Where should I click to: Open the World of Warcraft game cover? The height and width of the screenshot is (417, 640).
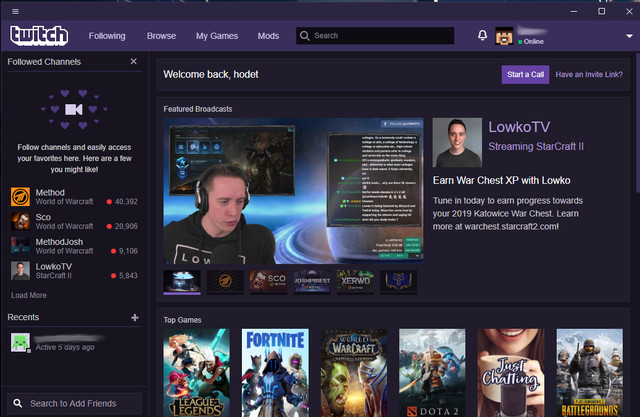click(x=354, y=373)
